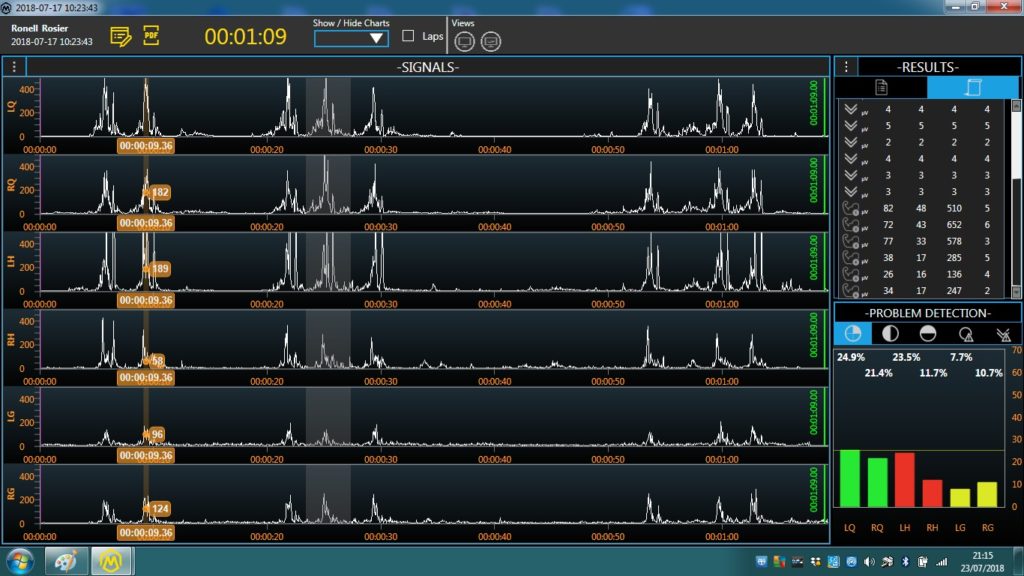Click the muscle icon in the 72 43 652 row
The width and height of the screenshot is (1024, 576).
pyautogui.click(x=851, y=225)
